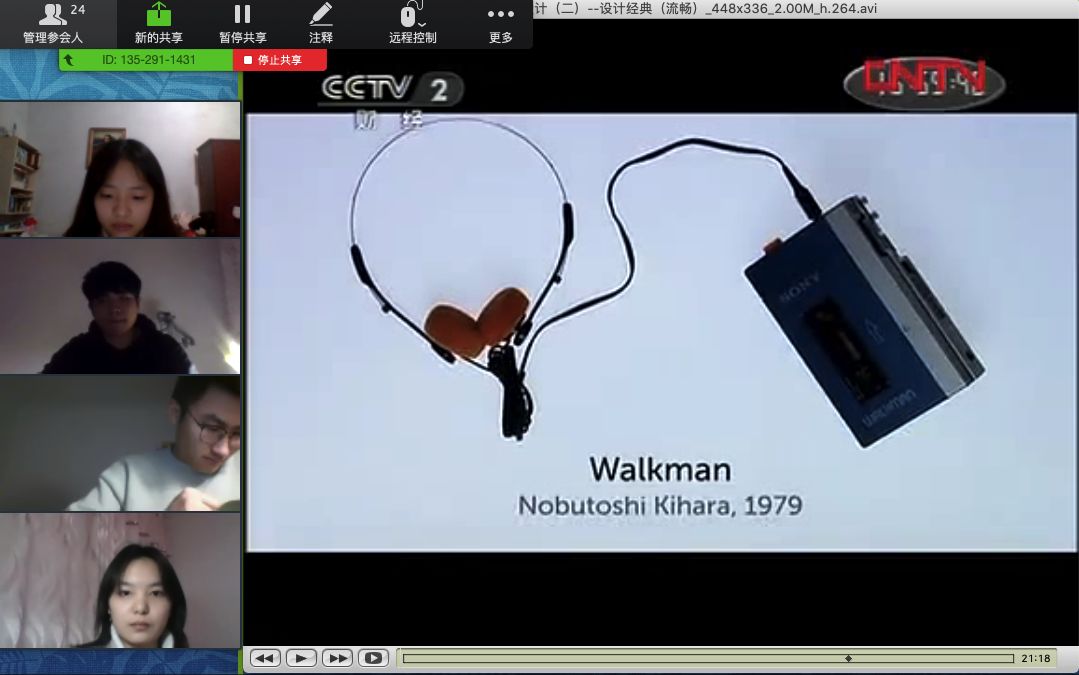This screenshot has height=675, width=1079.
Task: Click the Walkman video frame
Action: coord(661,332)
